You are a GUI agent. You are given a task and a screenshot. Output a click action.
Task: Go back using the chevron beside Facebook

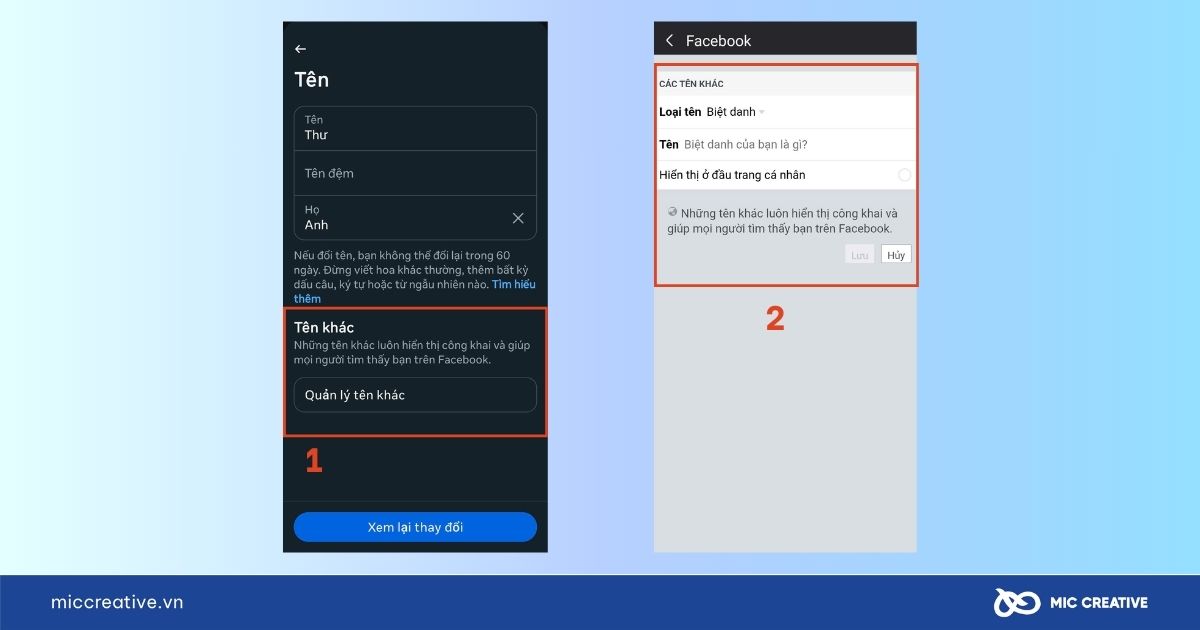point(669,41)
